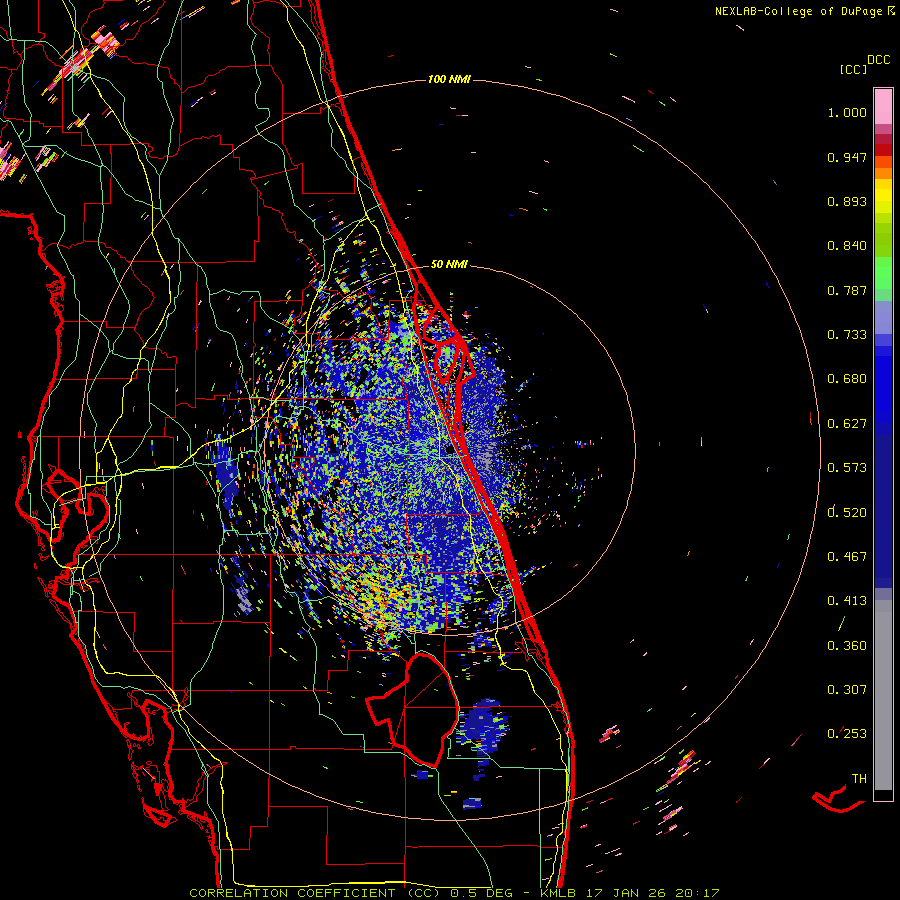
Task: Click the [CC] unit label
Action: pos(854,69)
